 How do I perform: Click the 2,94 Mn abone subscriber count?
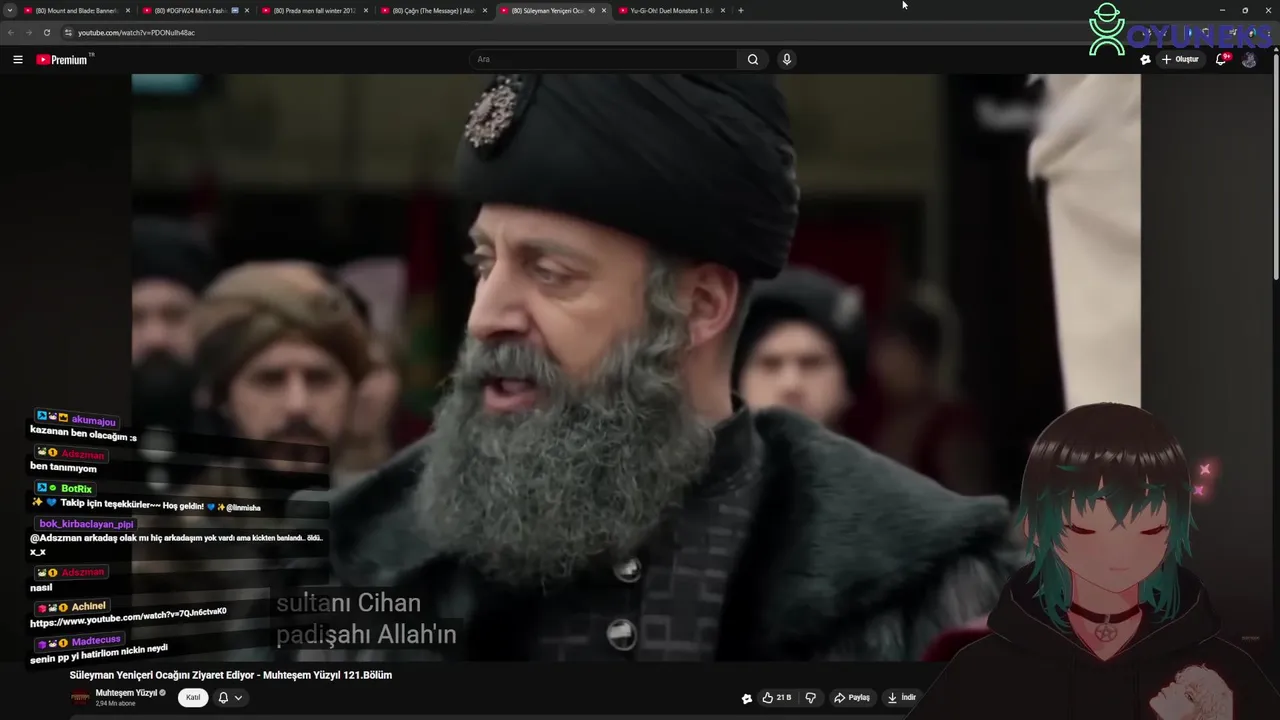[x=115, y=704]
